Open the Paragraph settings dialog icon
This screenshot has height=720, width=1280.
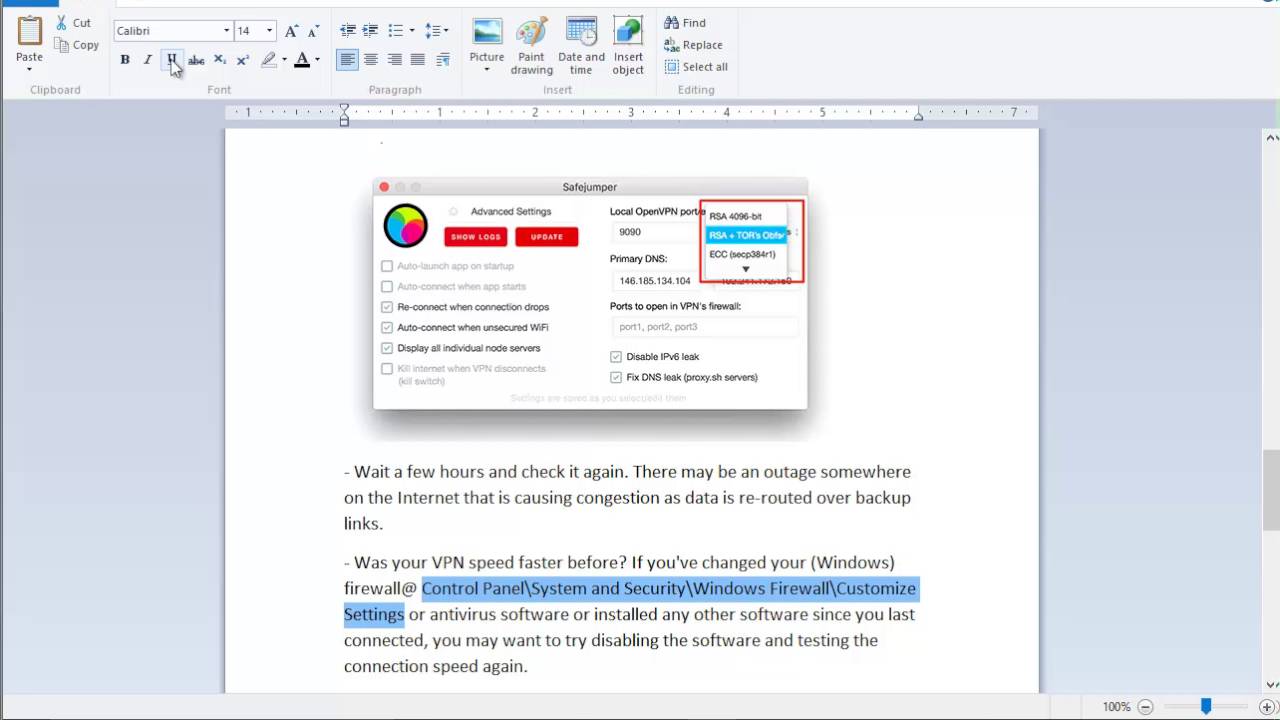(443, 60)
